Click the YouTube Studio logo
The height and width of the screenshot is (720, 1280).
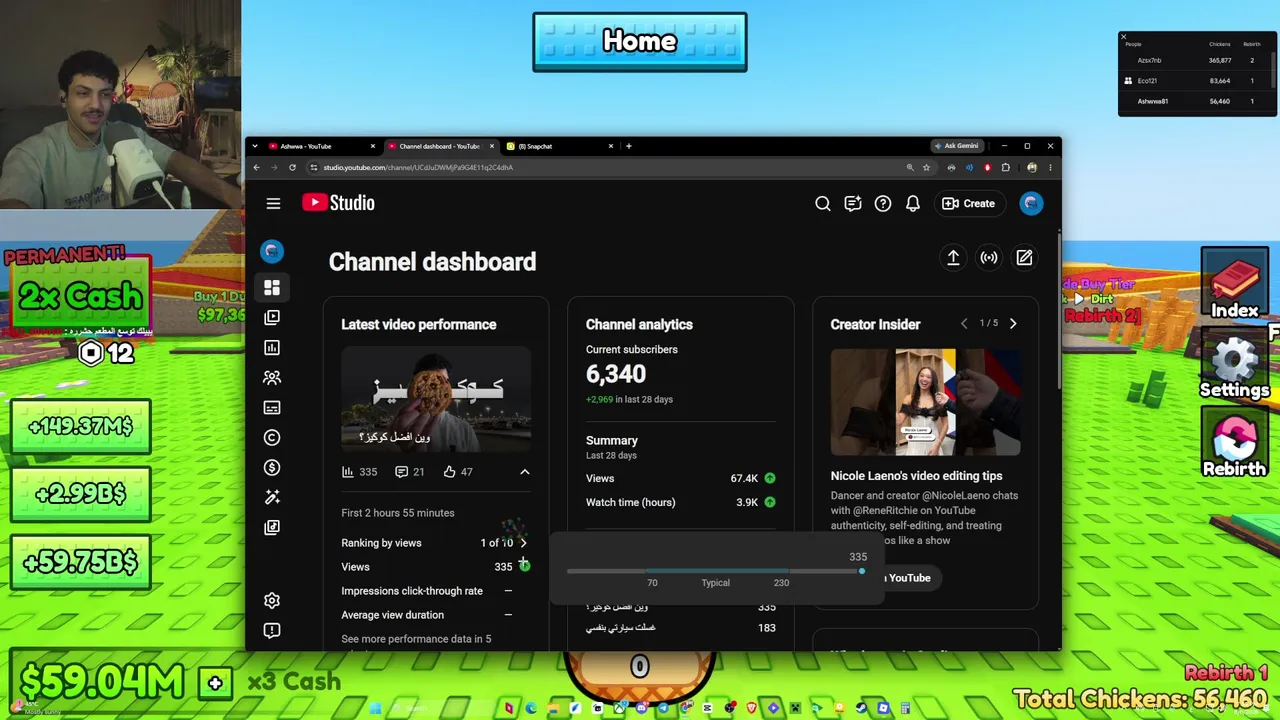point(339,203)
